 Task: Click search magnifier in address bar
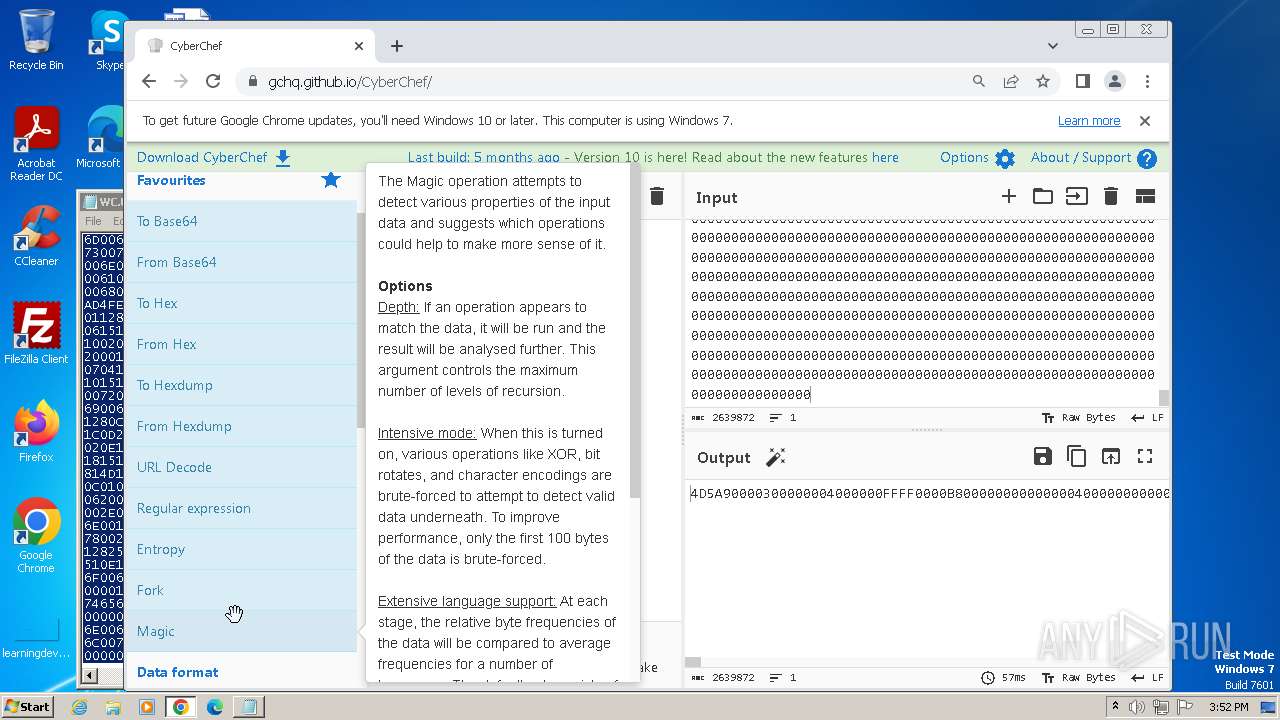(979, 82)
